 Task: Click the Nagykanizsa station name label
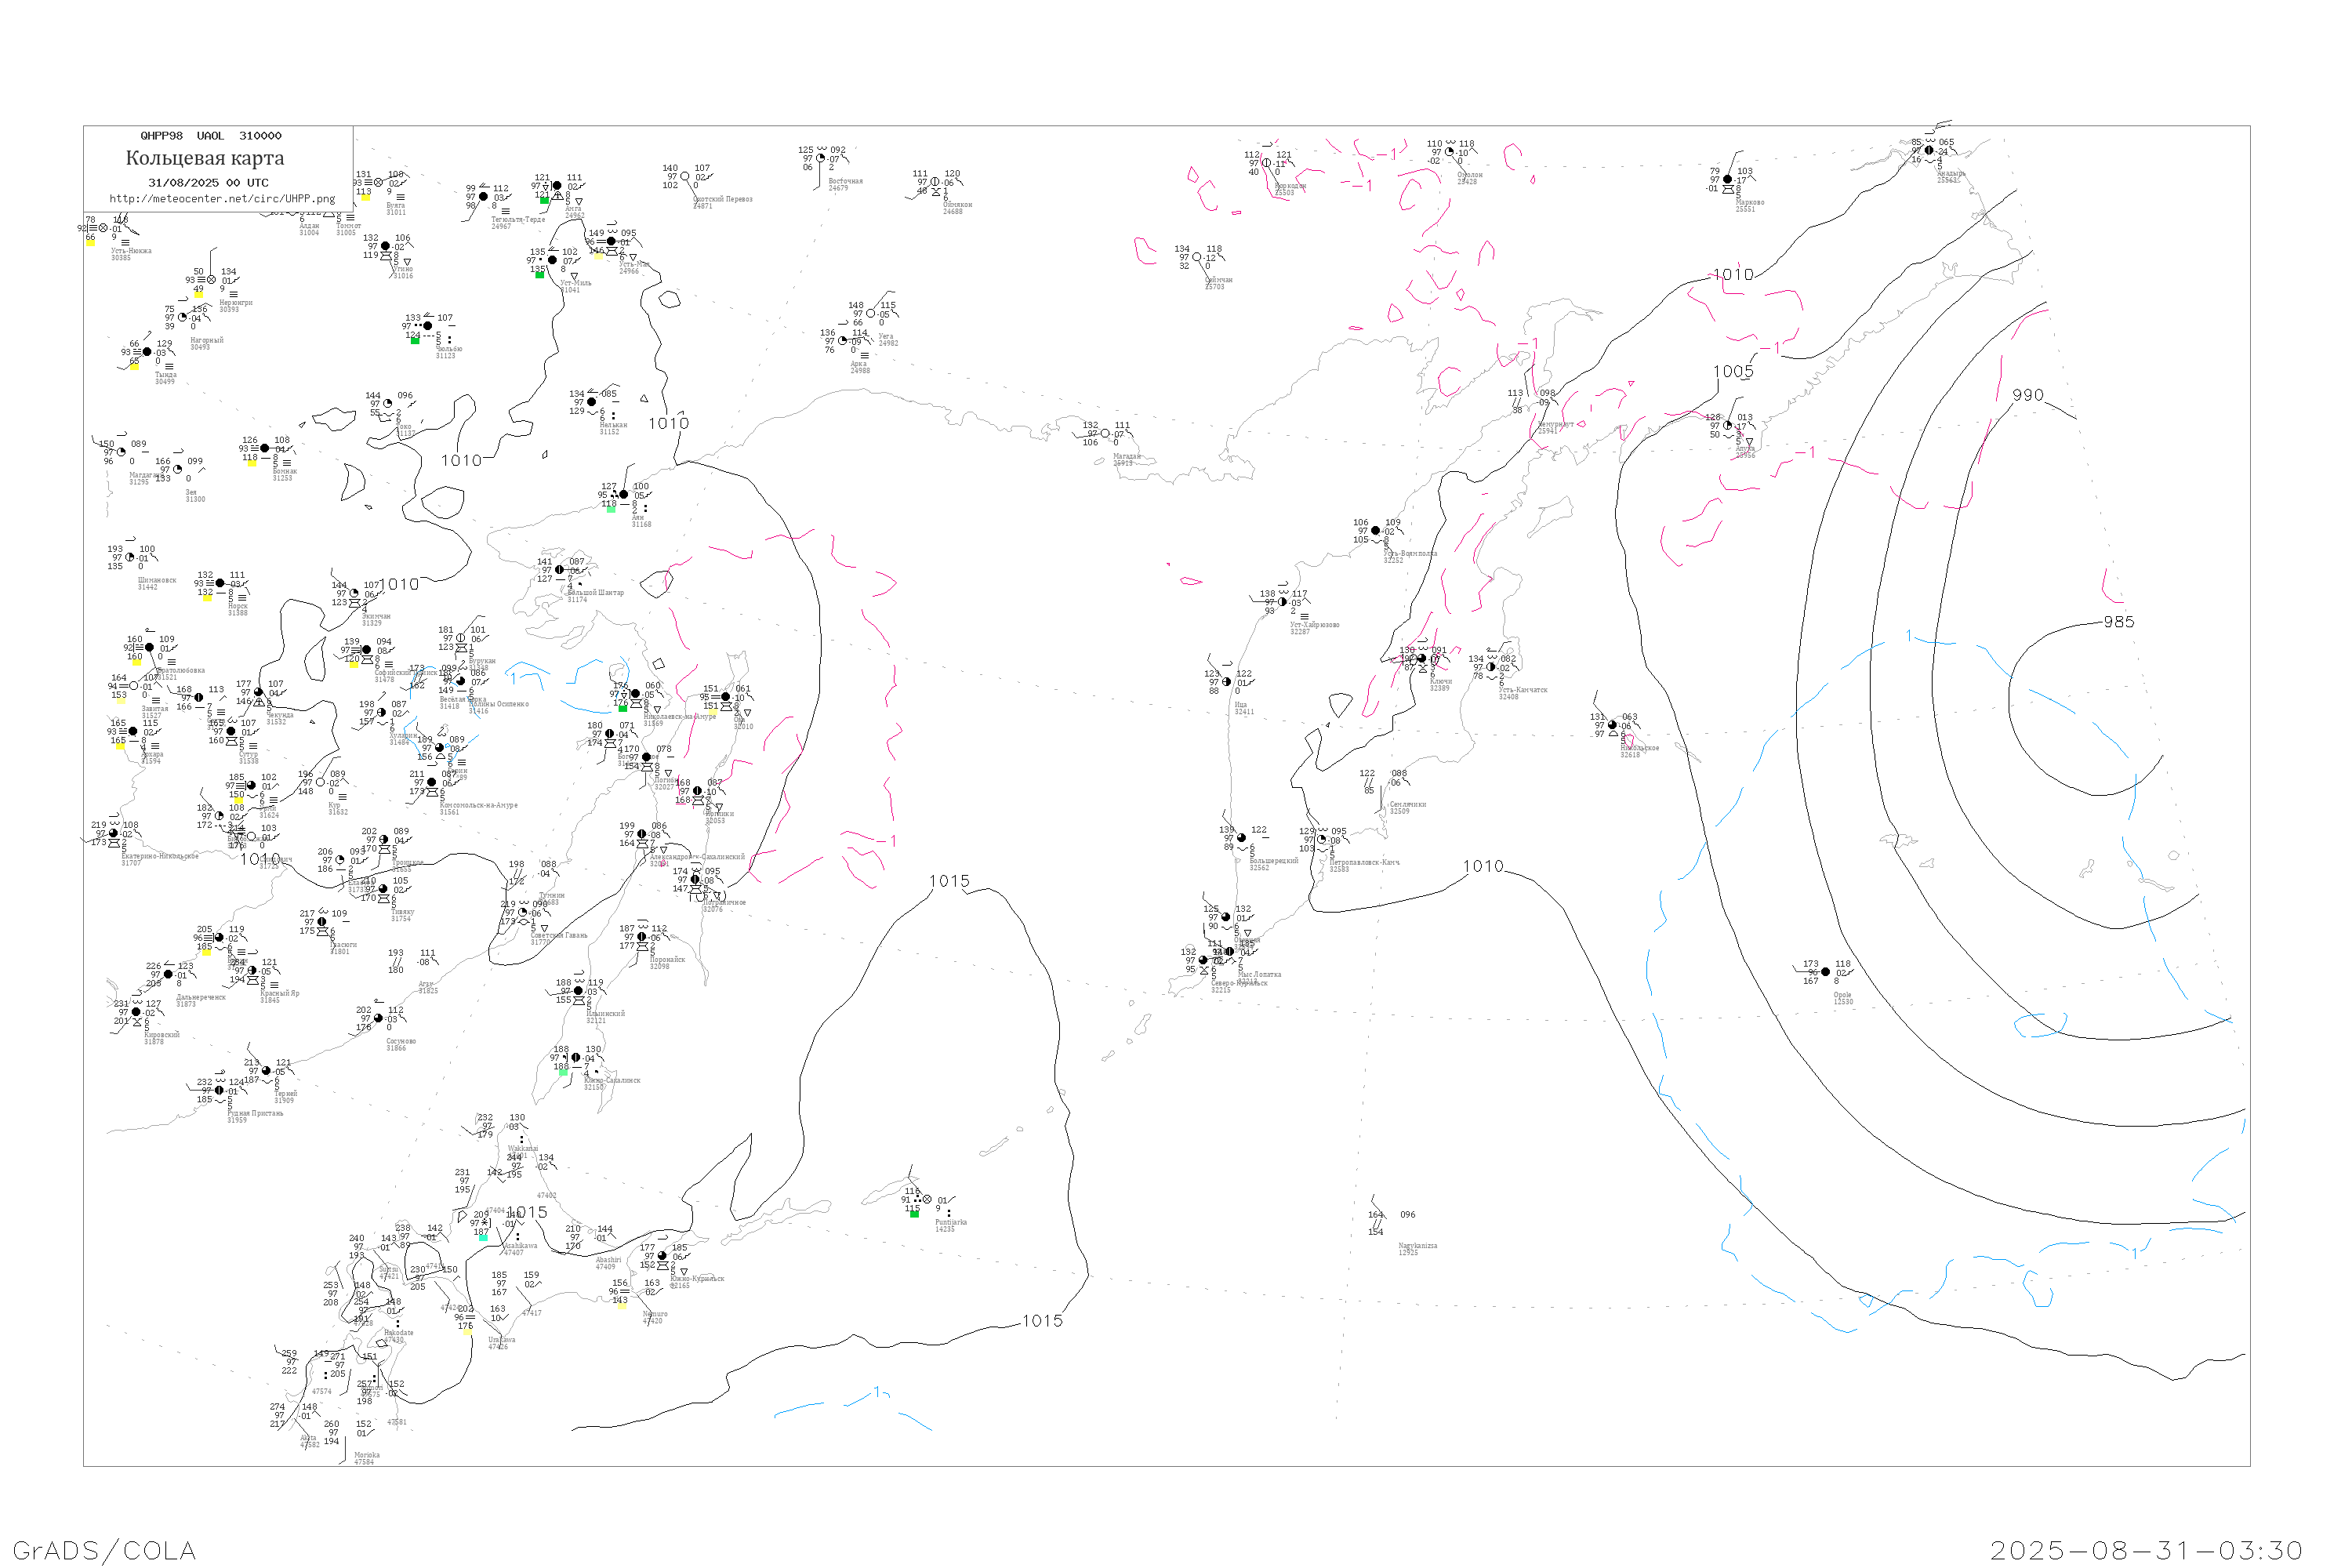[x=1417, y=1246]
